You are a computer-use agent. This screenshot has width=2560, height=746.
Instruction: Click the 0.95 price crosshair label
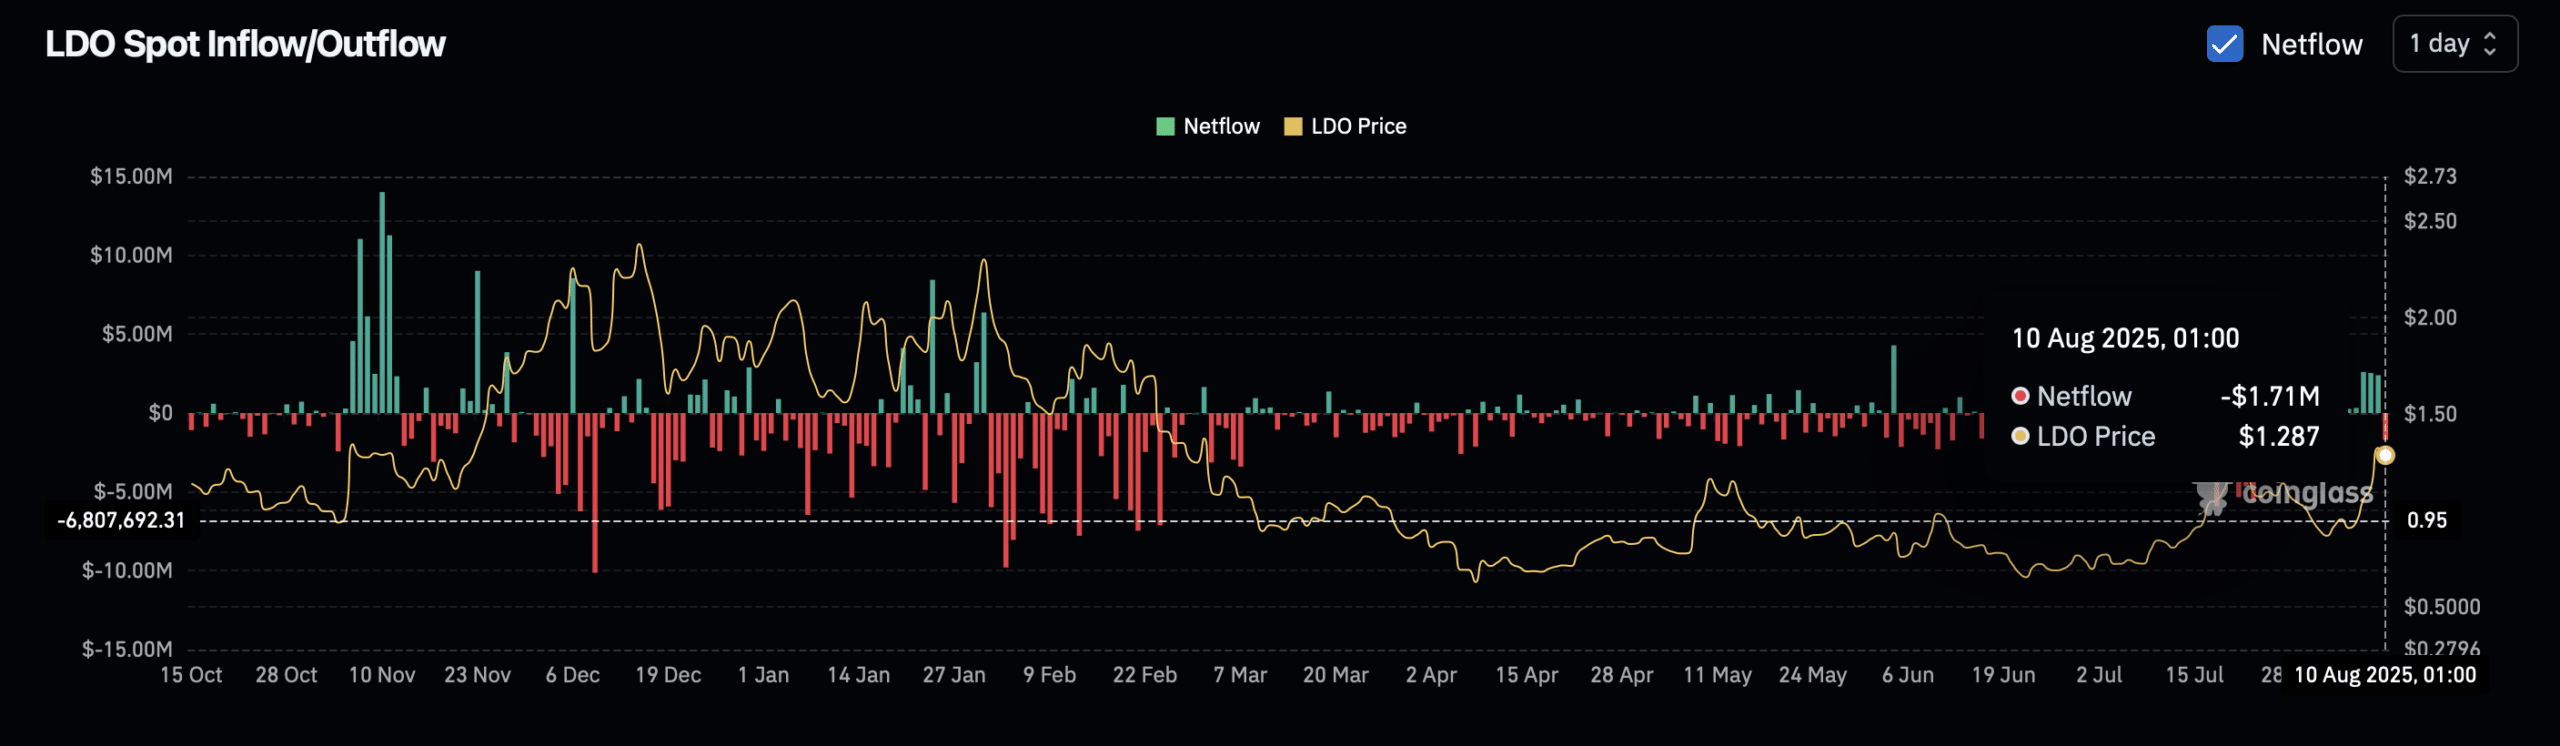pyautogui.click(x=2426, y=520)
